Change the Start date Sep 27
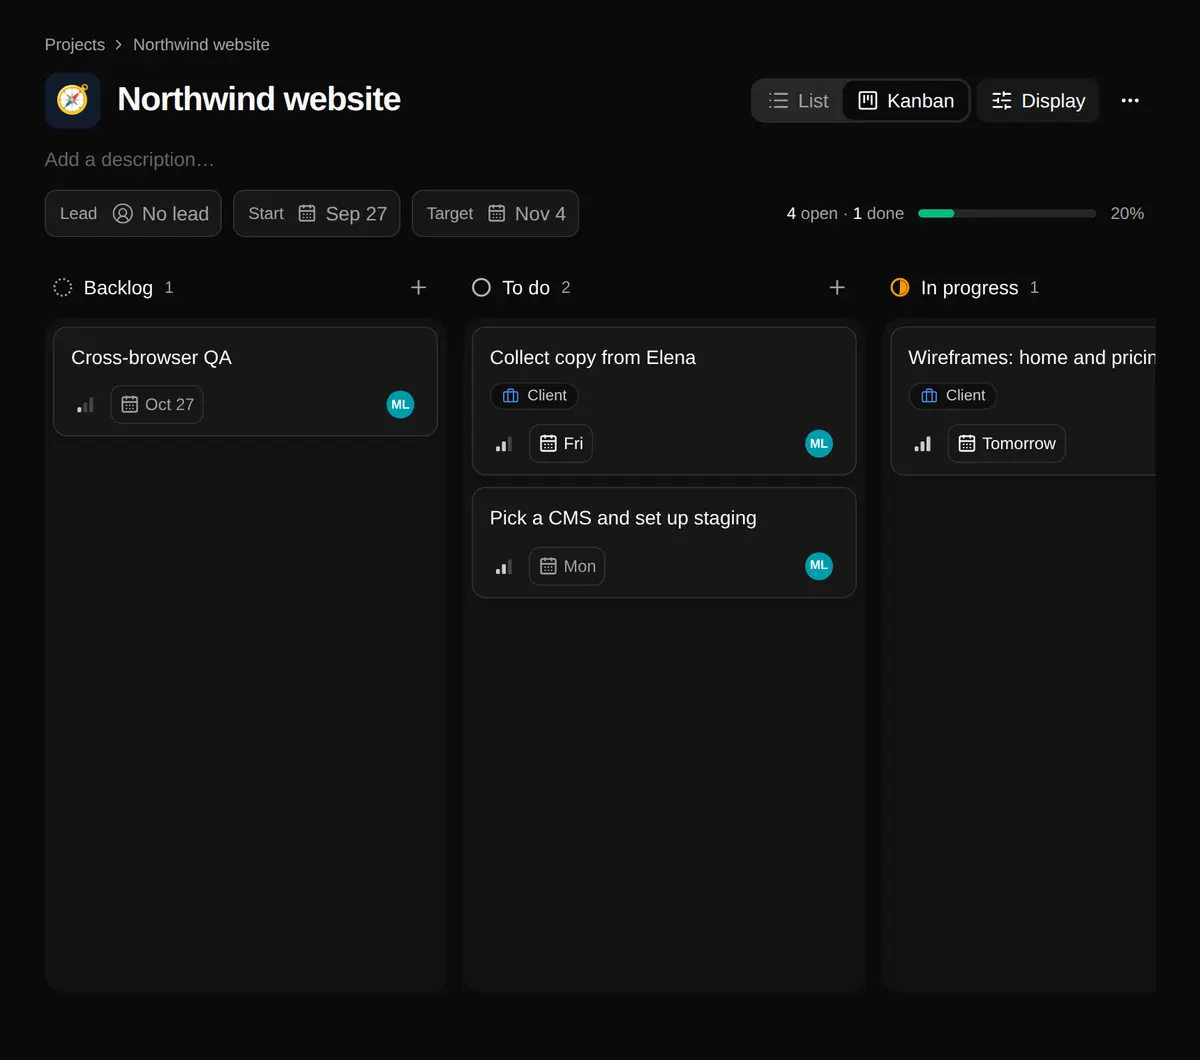Viewport: 1200px width, 1060px height. click(x=317, y=214)
